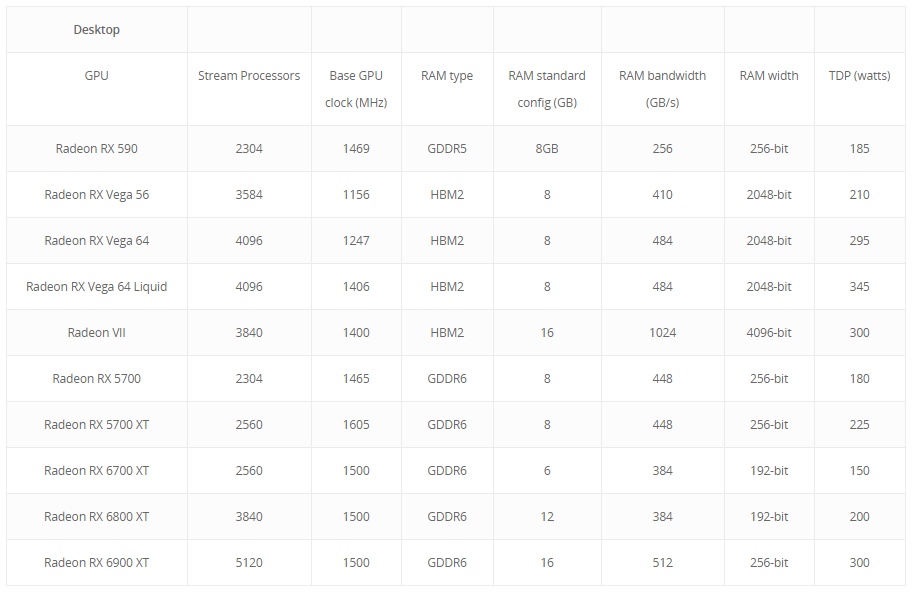Click the "4096-bit" RAM width cell
Image resolution: width=914 pixels, height=596 pixels.
pos(769,333)
